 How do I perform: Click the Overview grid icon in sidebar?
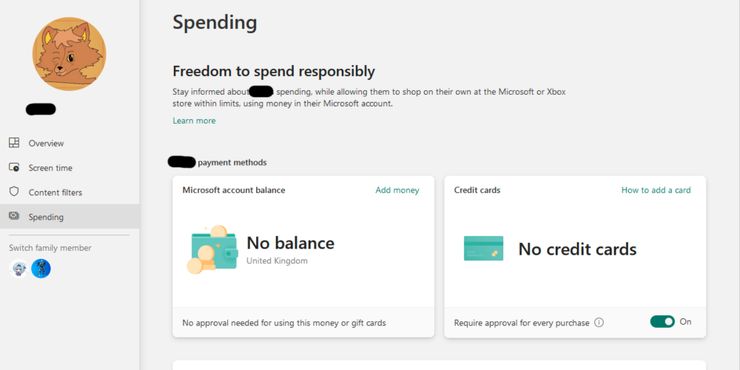14,143
